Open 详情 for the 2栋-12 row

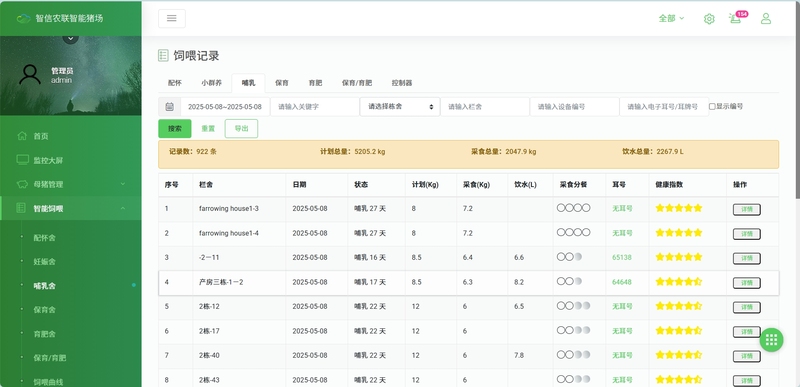click(x=747, y=307)
